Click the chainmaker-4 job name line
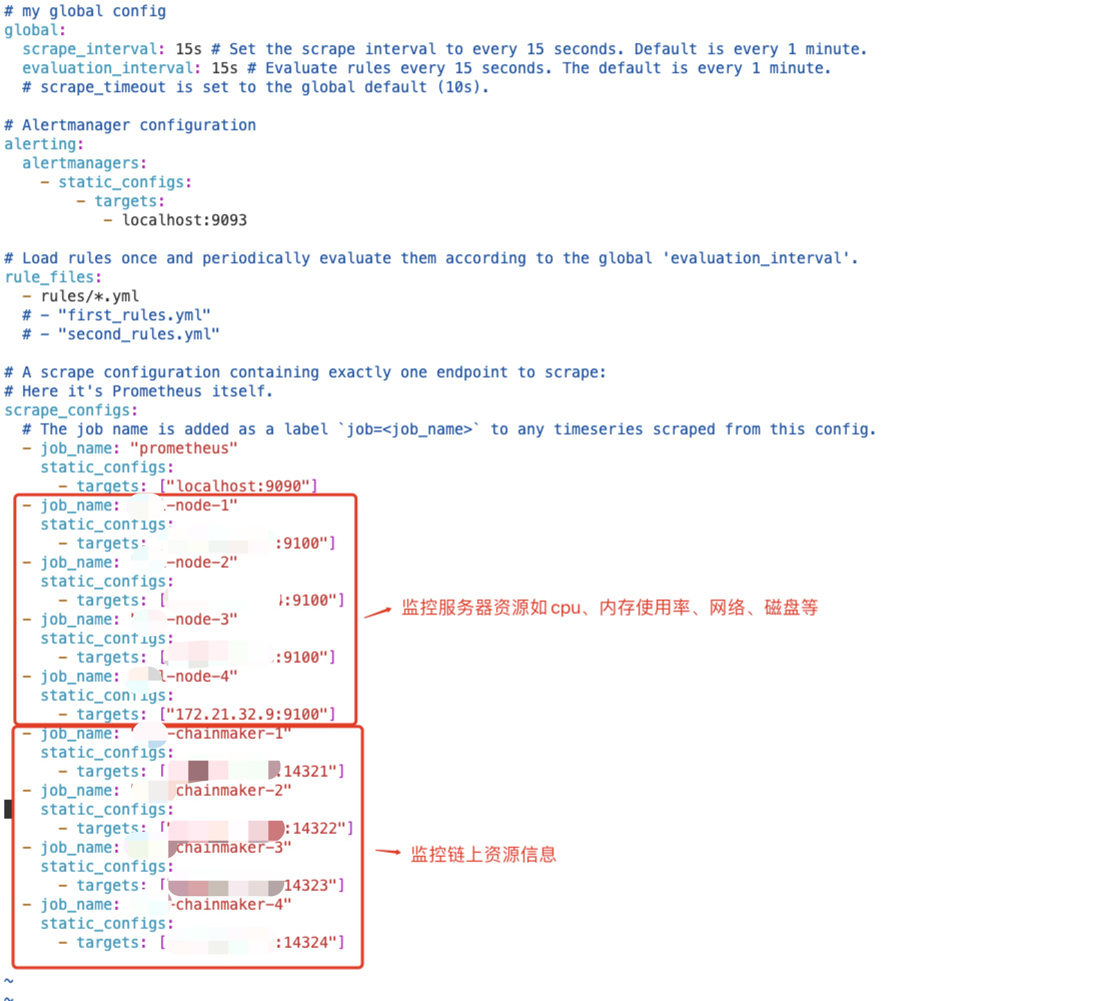Viewport: 1098px width, 1001px height. (165, 904)
